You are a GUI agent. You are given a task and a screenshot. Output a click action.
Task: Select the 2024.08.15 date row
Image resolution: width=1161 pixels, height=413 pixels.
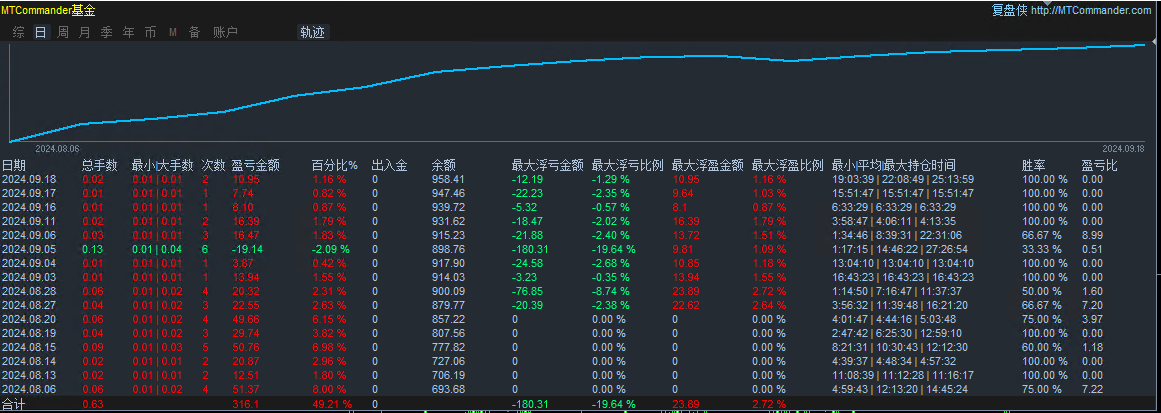point(29,347)
